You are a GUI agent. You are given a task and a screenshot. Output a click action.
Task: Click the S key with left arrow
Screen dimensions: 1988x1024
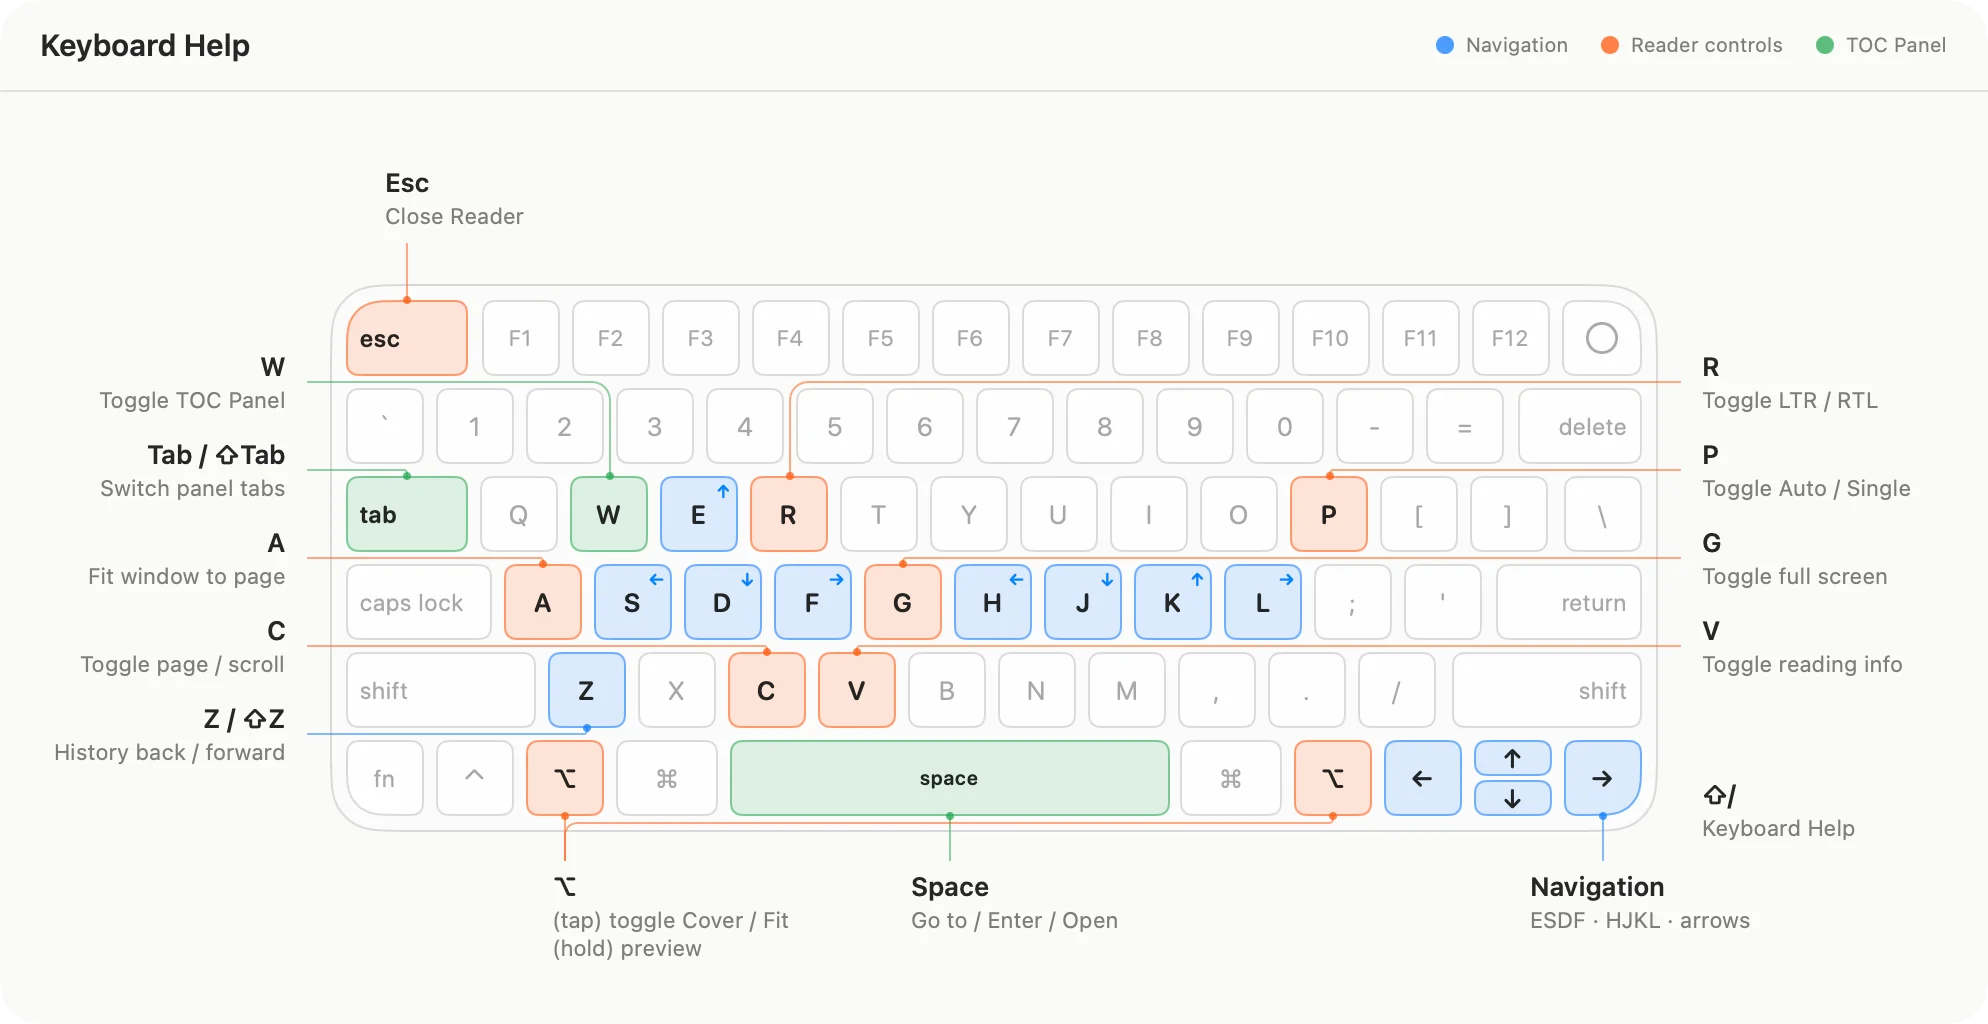click(x=633, y=602)
